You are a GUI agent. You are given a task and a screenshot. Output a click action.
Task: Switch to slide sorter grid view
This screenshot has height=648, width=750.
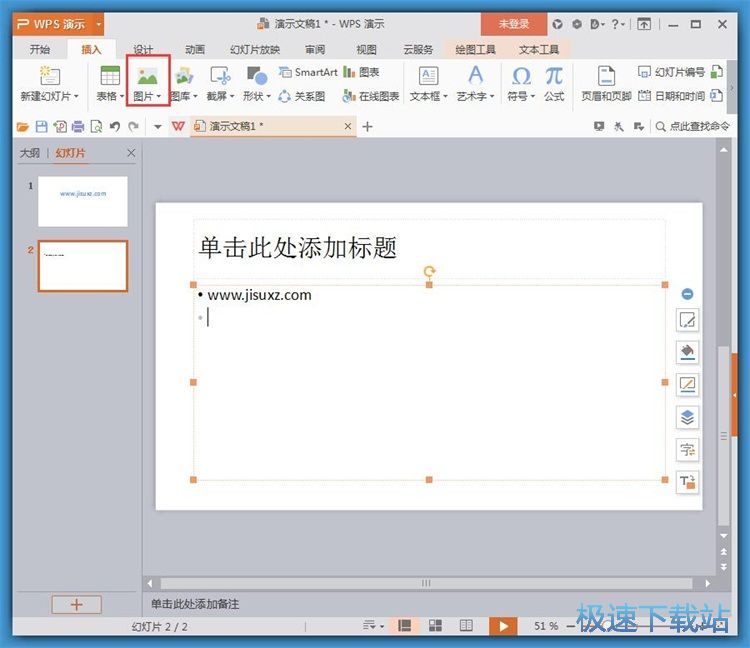click(x=435, y=626)
